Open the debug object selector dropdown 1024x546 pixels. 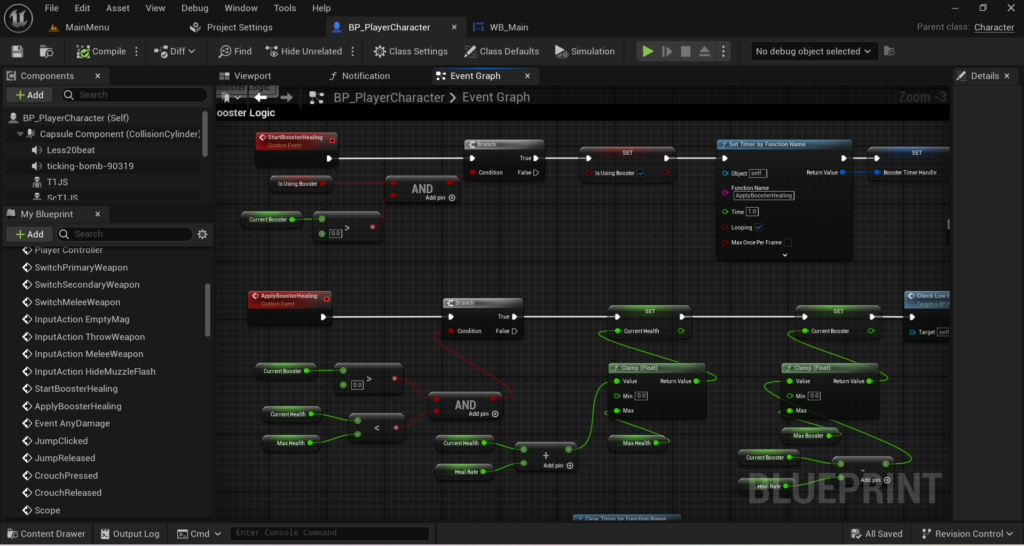(x=812, y=51)
